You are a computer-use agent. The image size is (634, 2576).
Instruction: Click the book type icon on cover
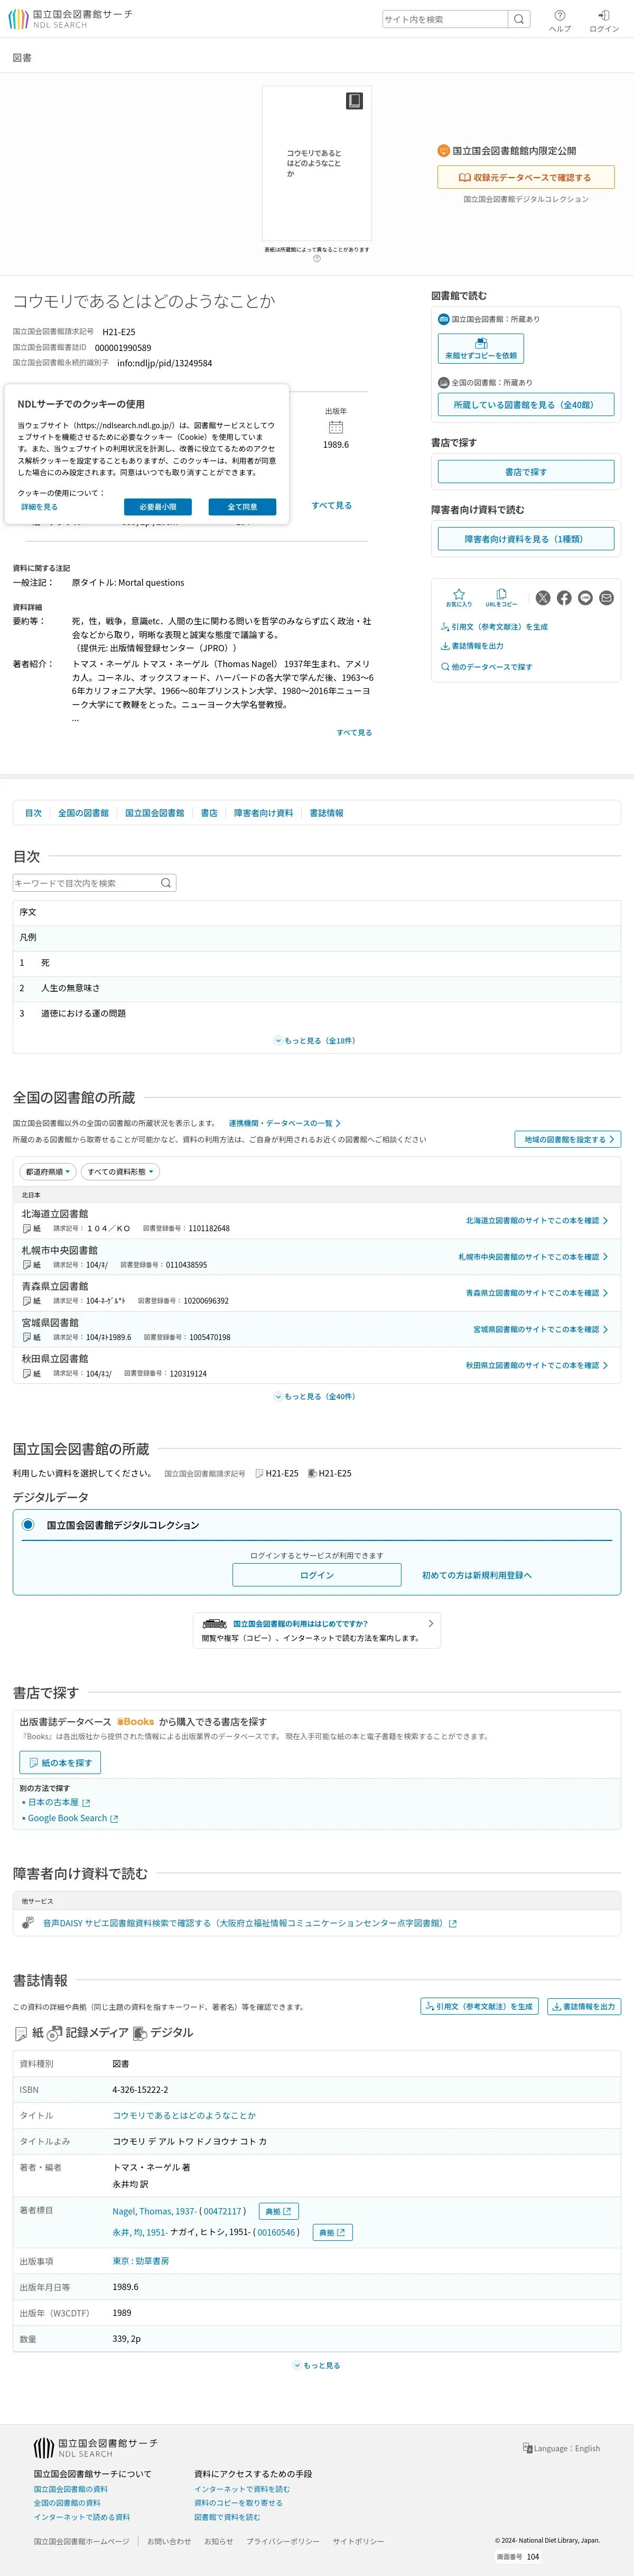coord(354,101)
